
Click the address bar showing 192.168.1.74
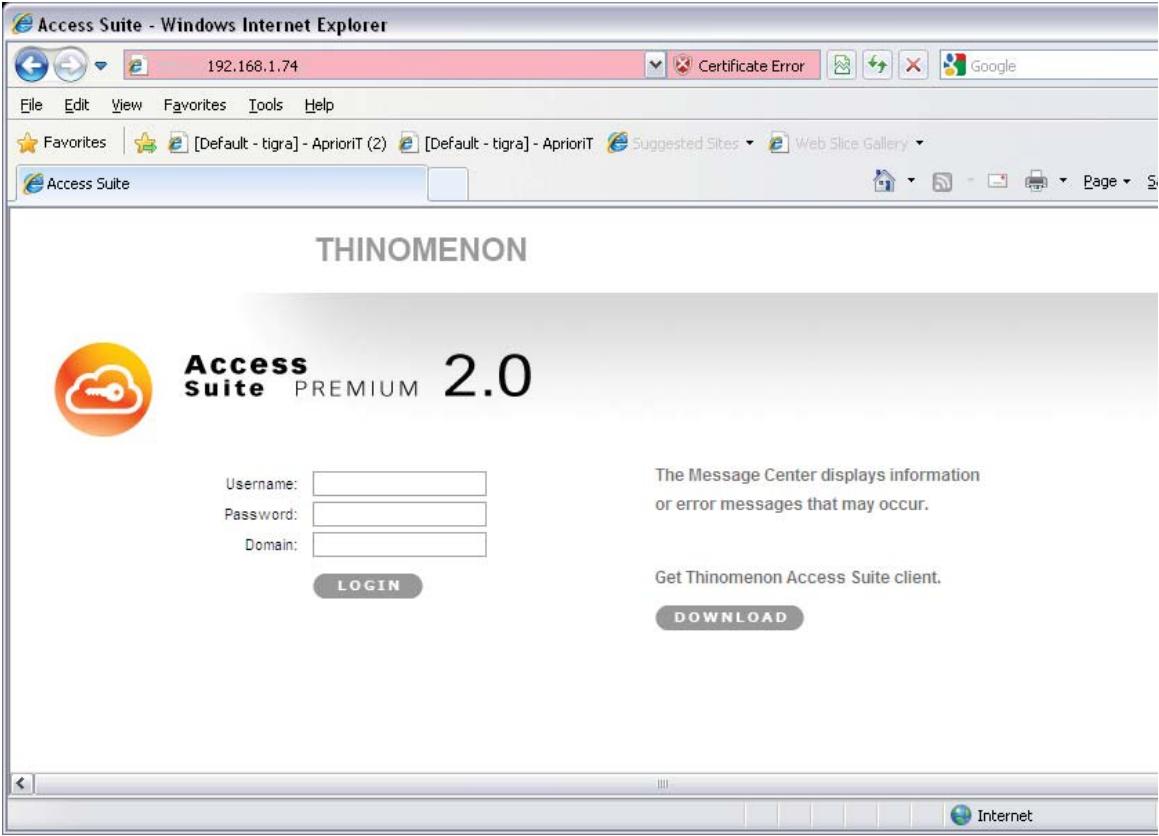(x=384, y=66)
